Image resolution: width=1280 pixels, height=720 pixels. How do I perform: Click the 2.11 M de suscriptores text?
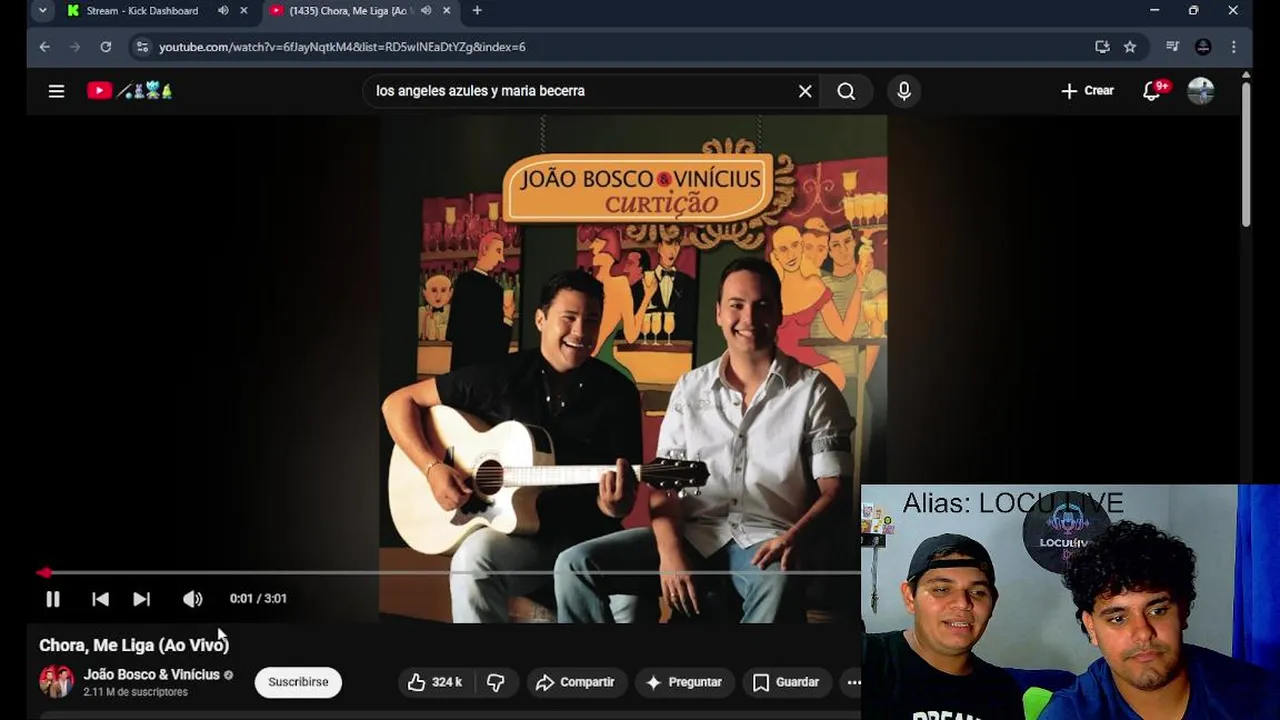pos(135,692)
